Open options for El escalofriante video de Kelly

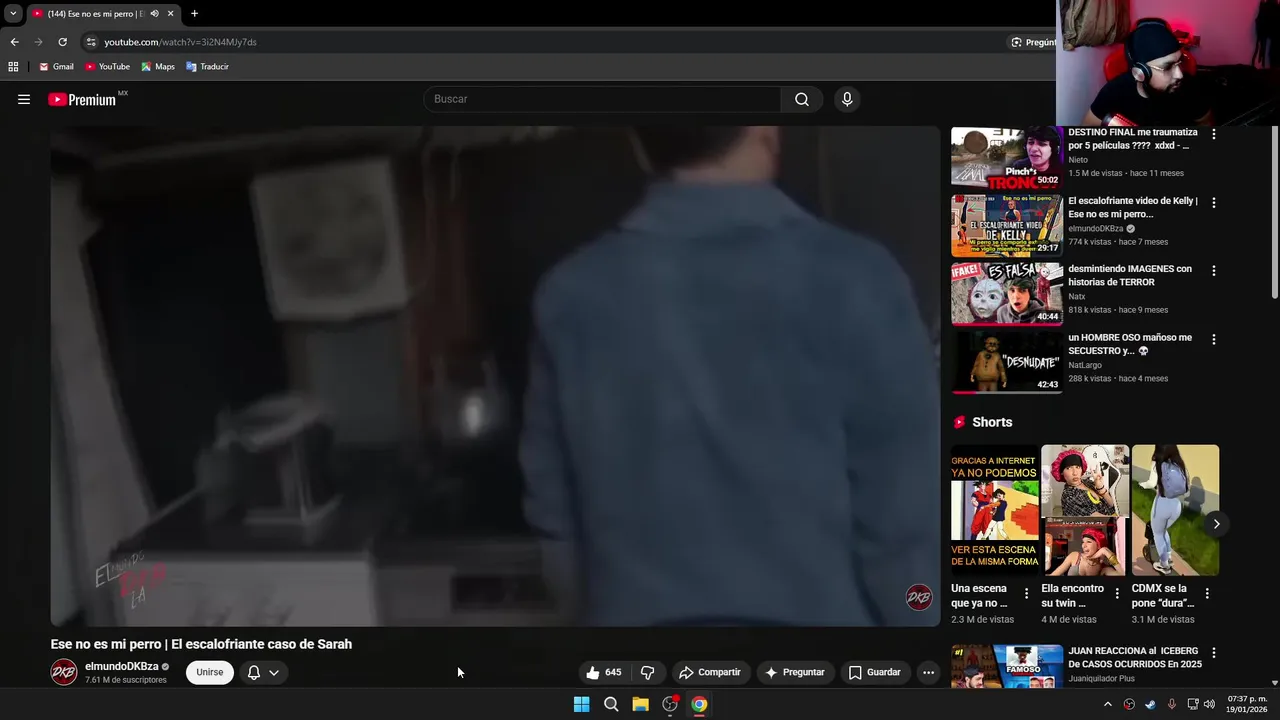[1214, 202]
